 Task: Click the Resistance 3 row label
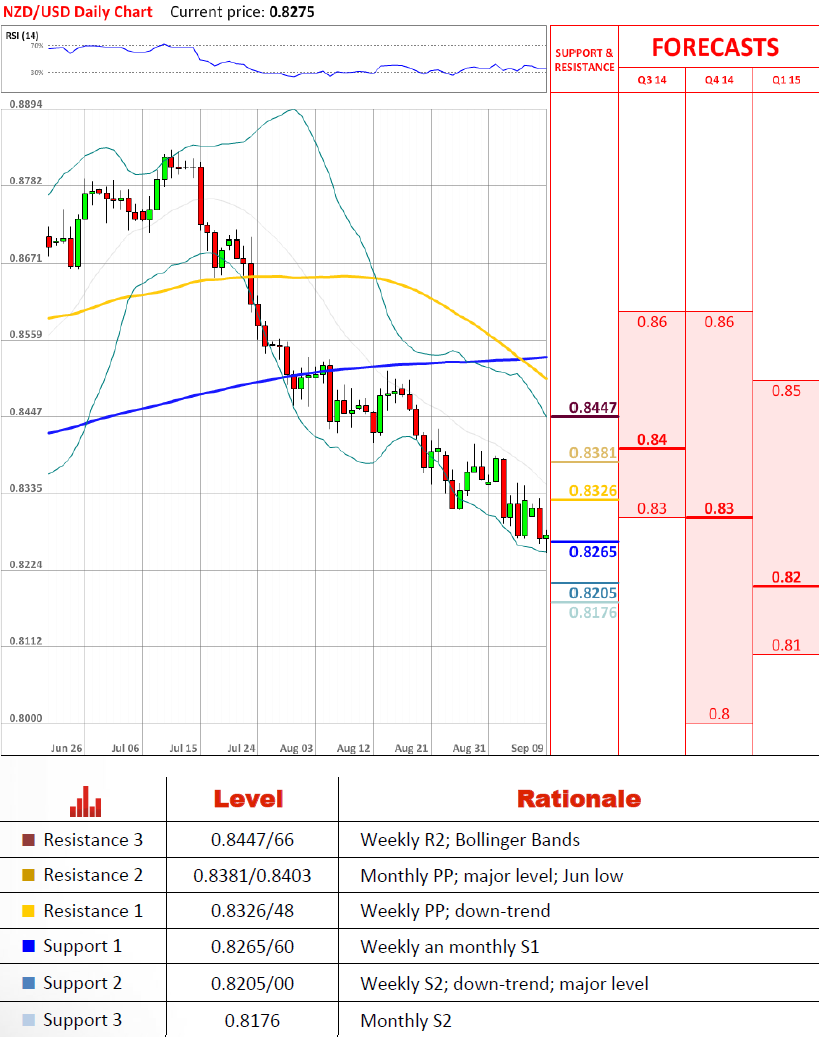coord(93,840)
